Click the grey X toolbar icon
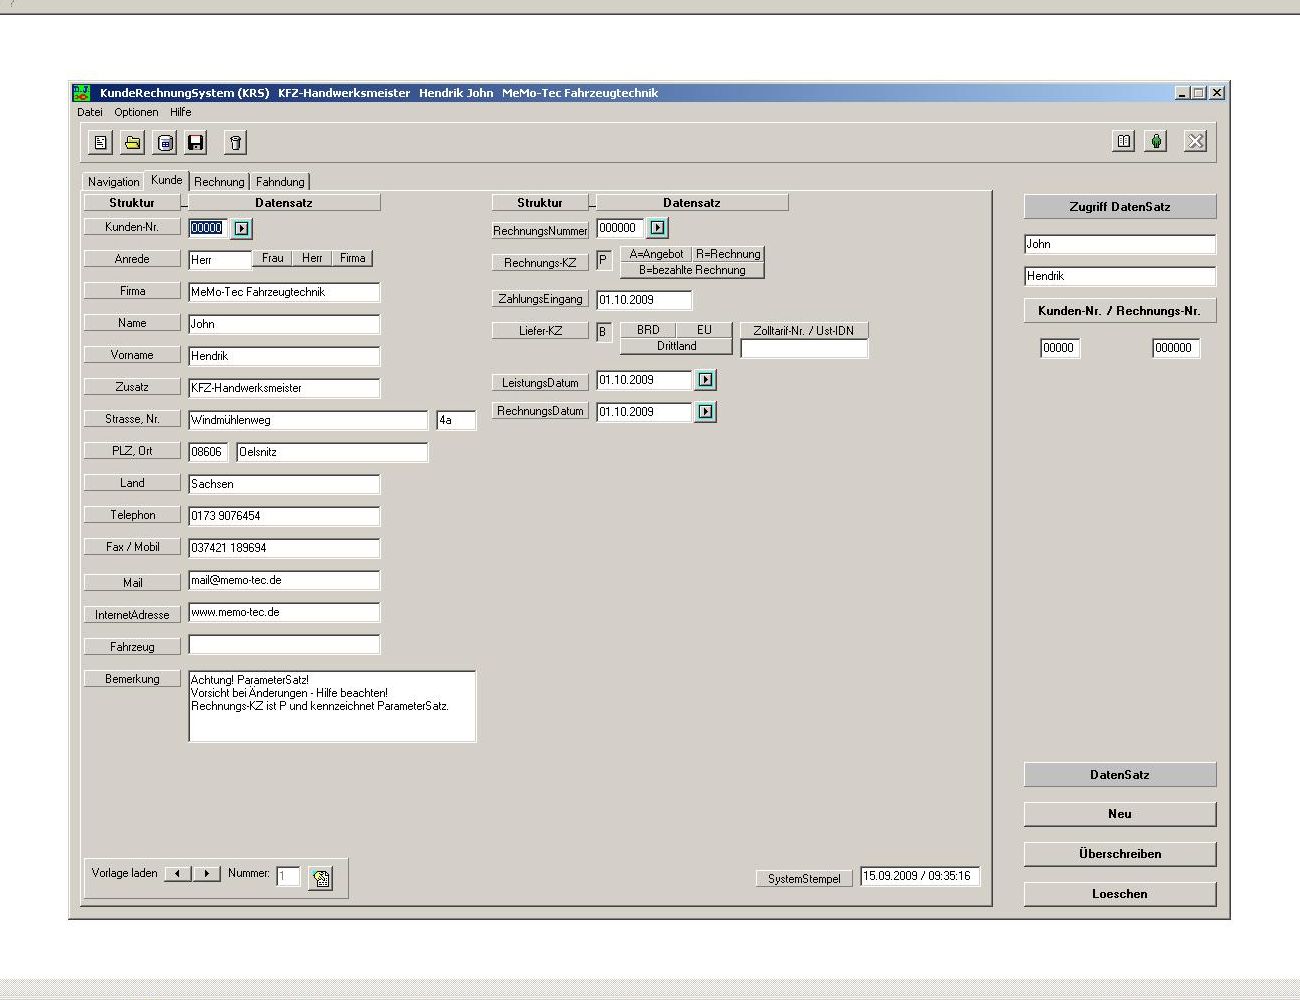This screenshot has width=1300, height=1000. pos(1195,141)
